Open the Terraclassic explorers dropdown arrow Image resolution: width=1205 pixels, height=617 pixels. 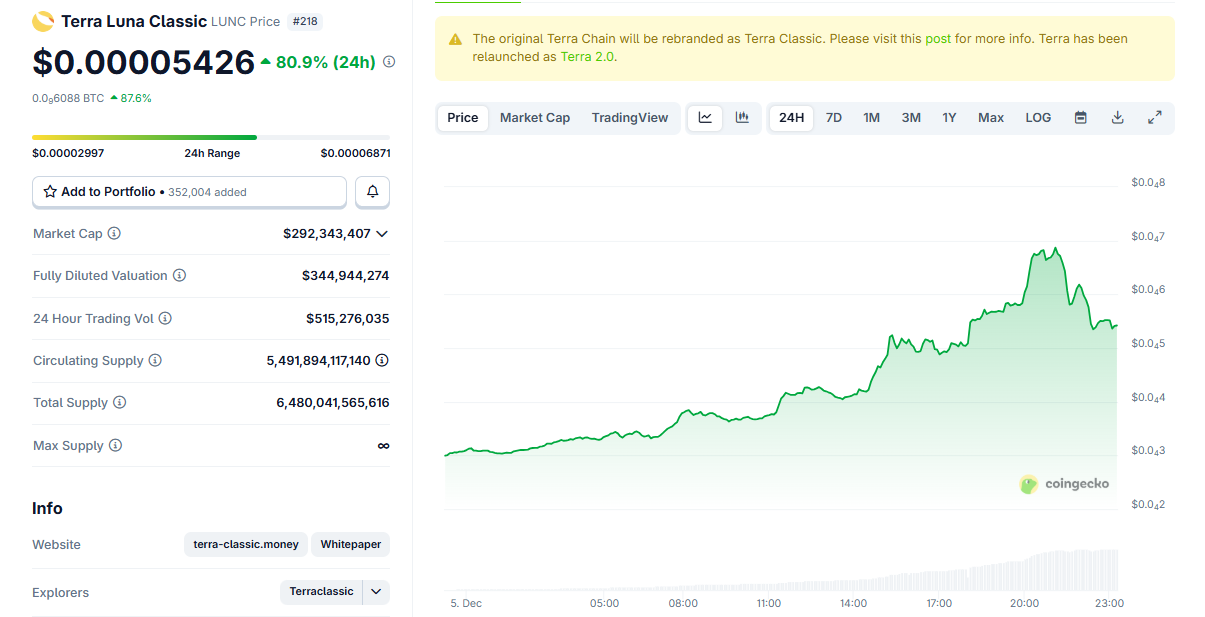376,592
